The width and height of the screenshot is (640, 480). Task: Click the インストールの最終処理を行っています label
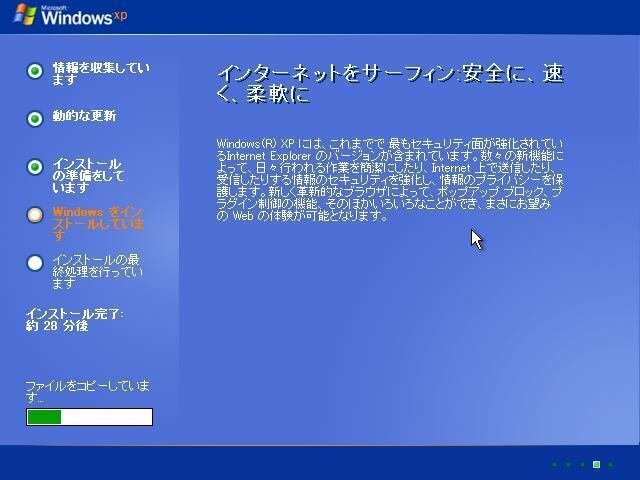point(98,271)
